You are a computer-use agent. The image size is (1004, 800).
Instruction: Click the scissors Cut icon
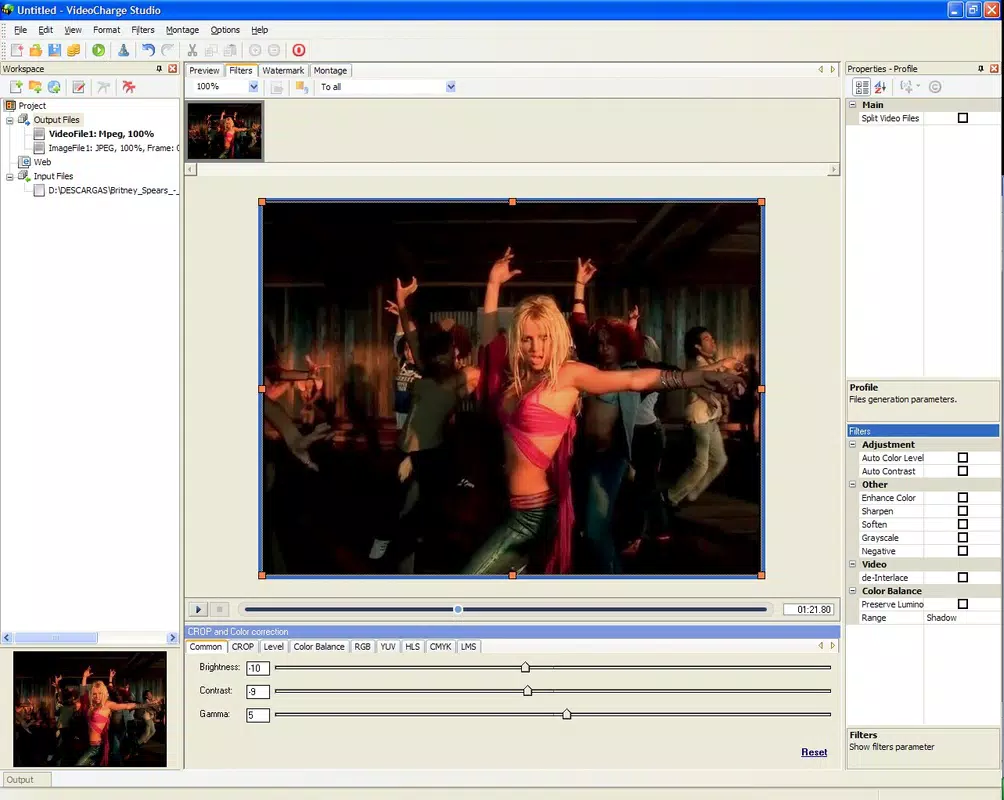192,50
